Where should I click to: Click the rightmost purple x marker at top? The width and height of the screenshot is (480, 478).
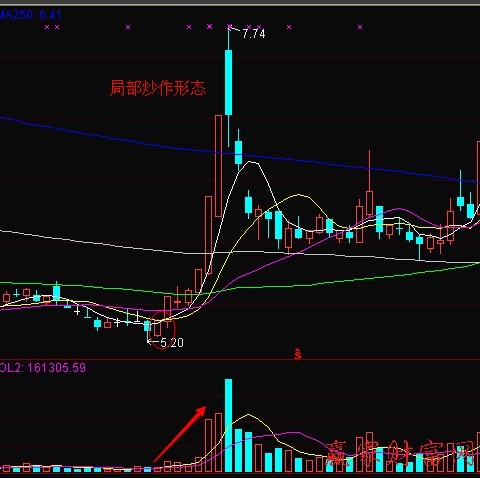point(360,27)
